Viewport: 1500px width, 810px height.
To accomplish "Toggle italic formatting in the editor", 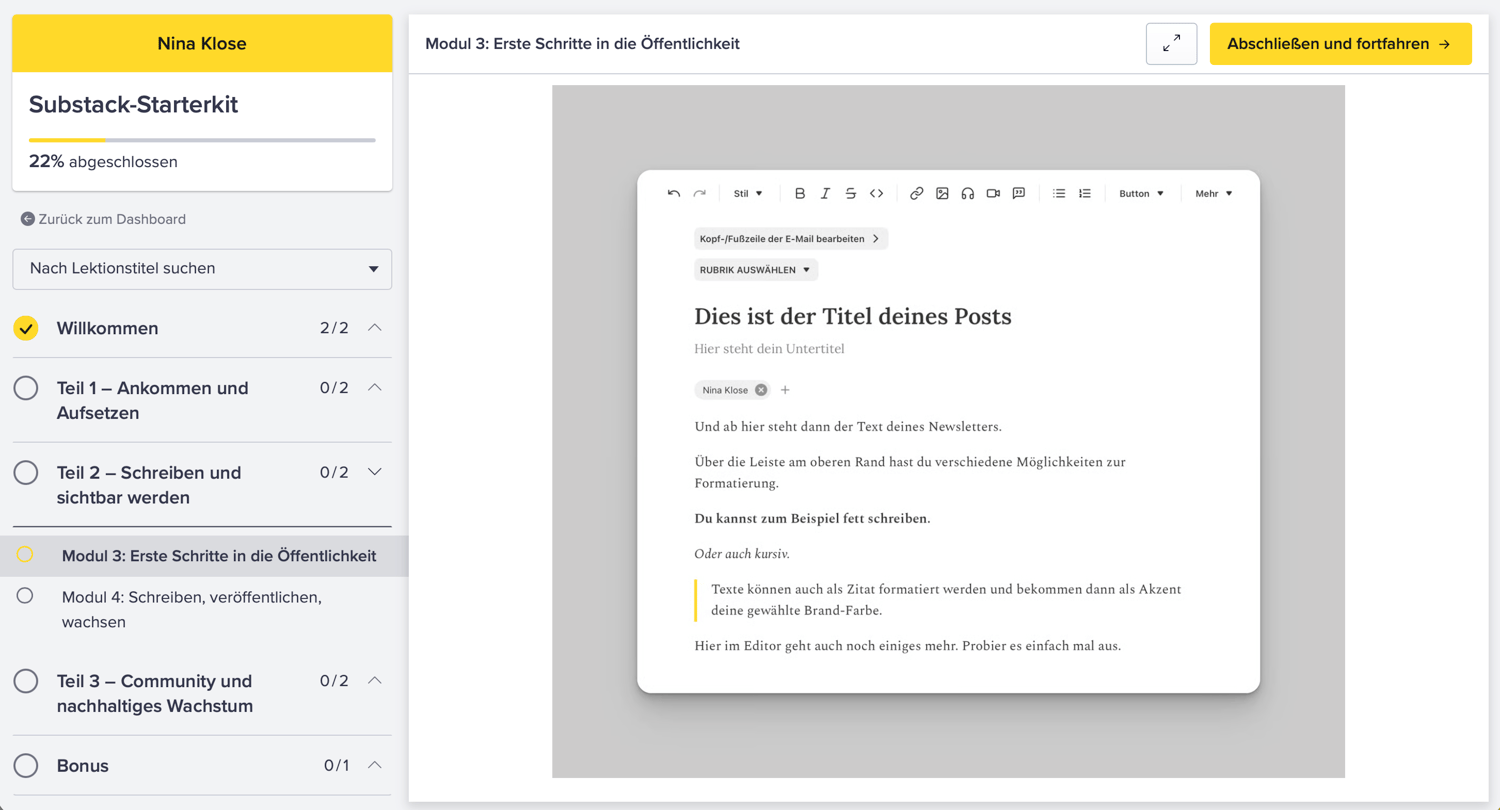I will pyautogui.click(x=825, y=194).
